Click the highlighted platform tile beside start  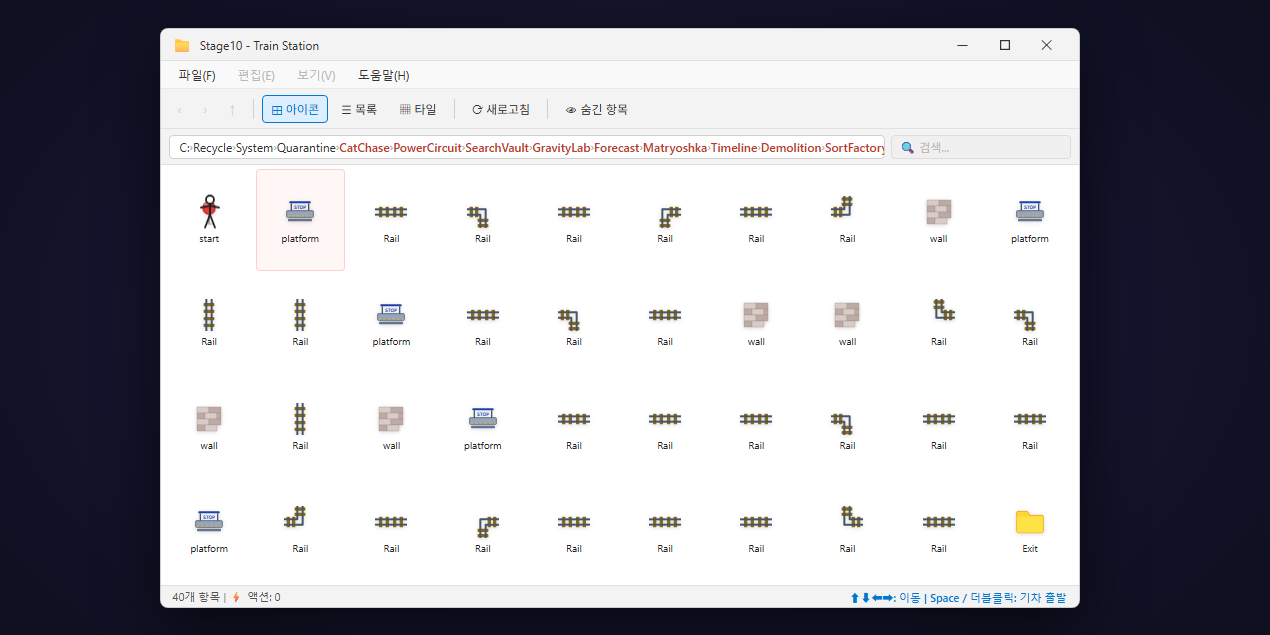[x=300, y=219]
